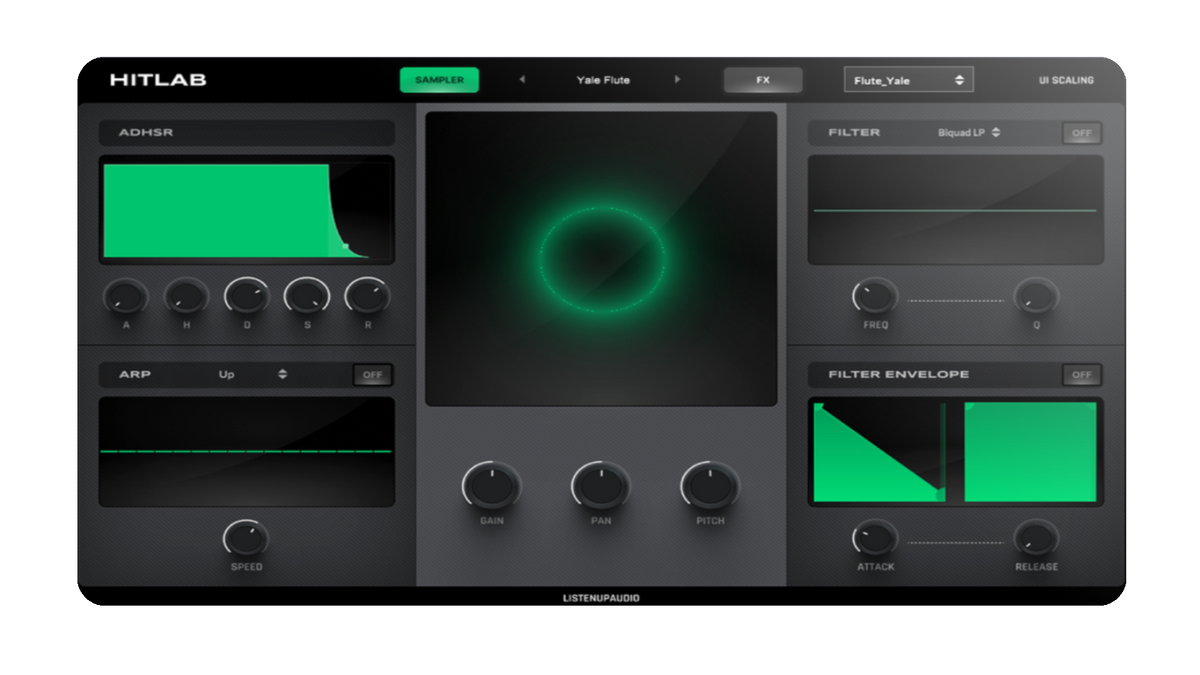Viewport: 1200px width, 675px height.
Task: Toggle the ARP OFF switch
Action: 373,375
